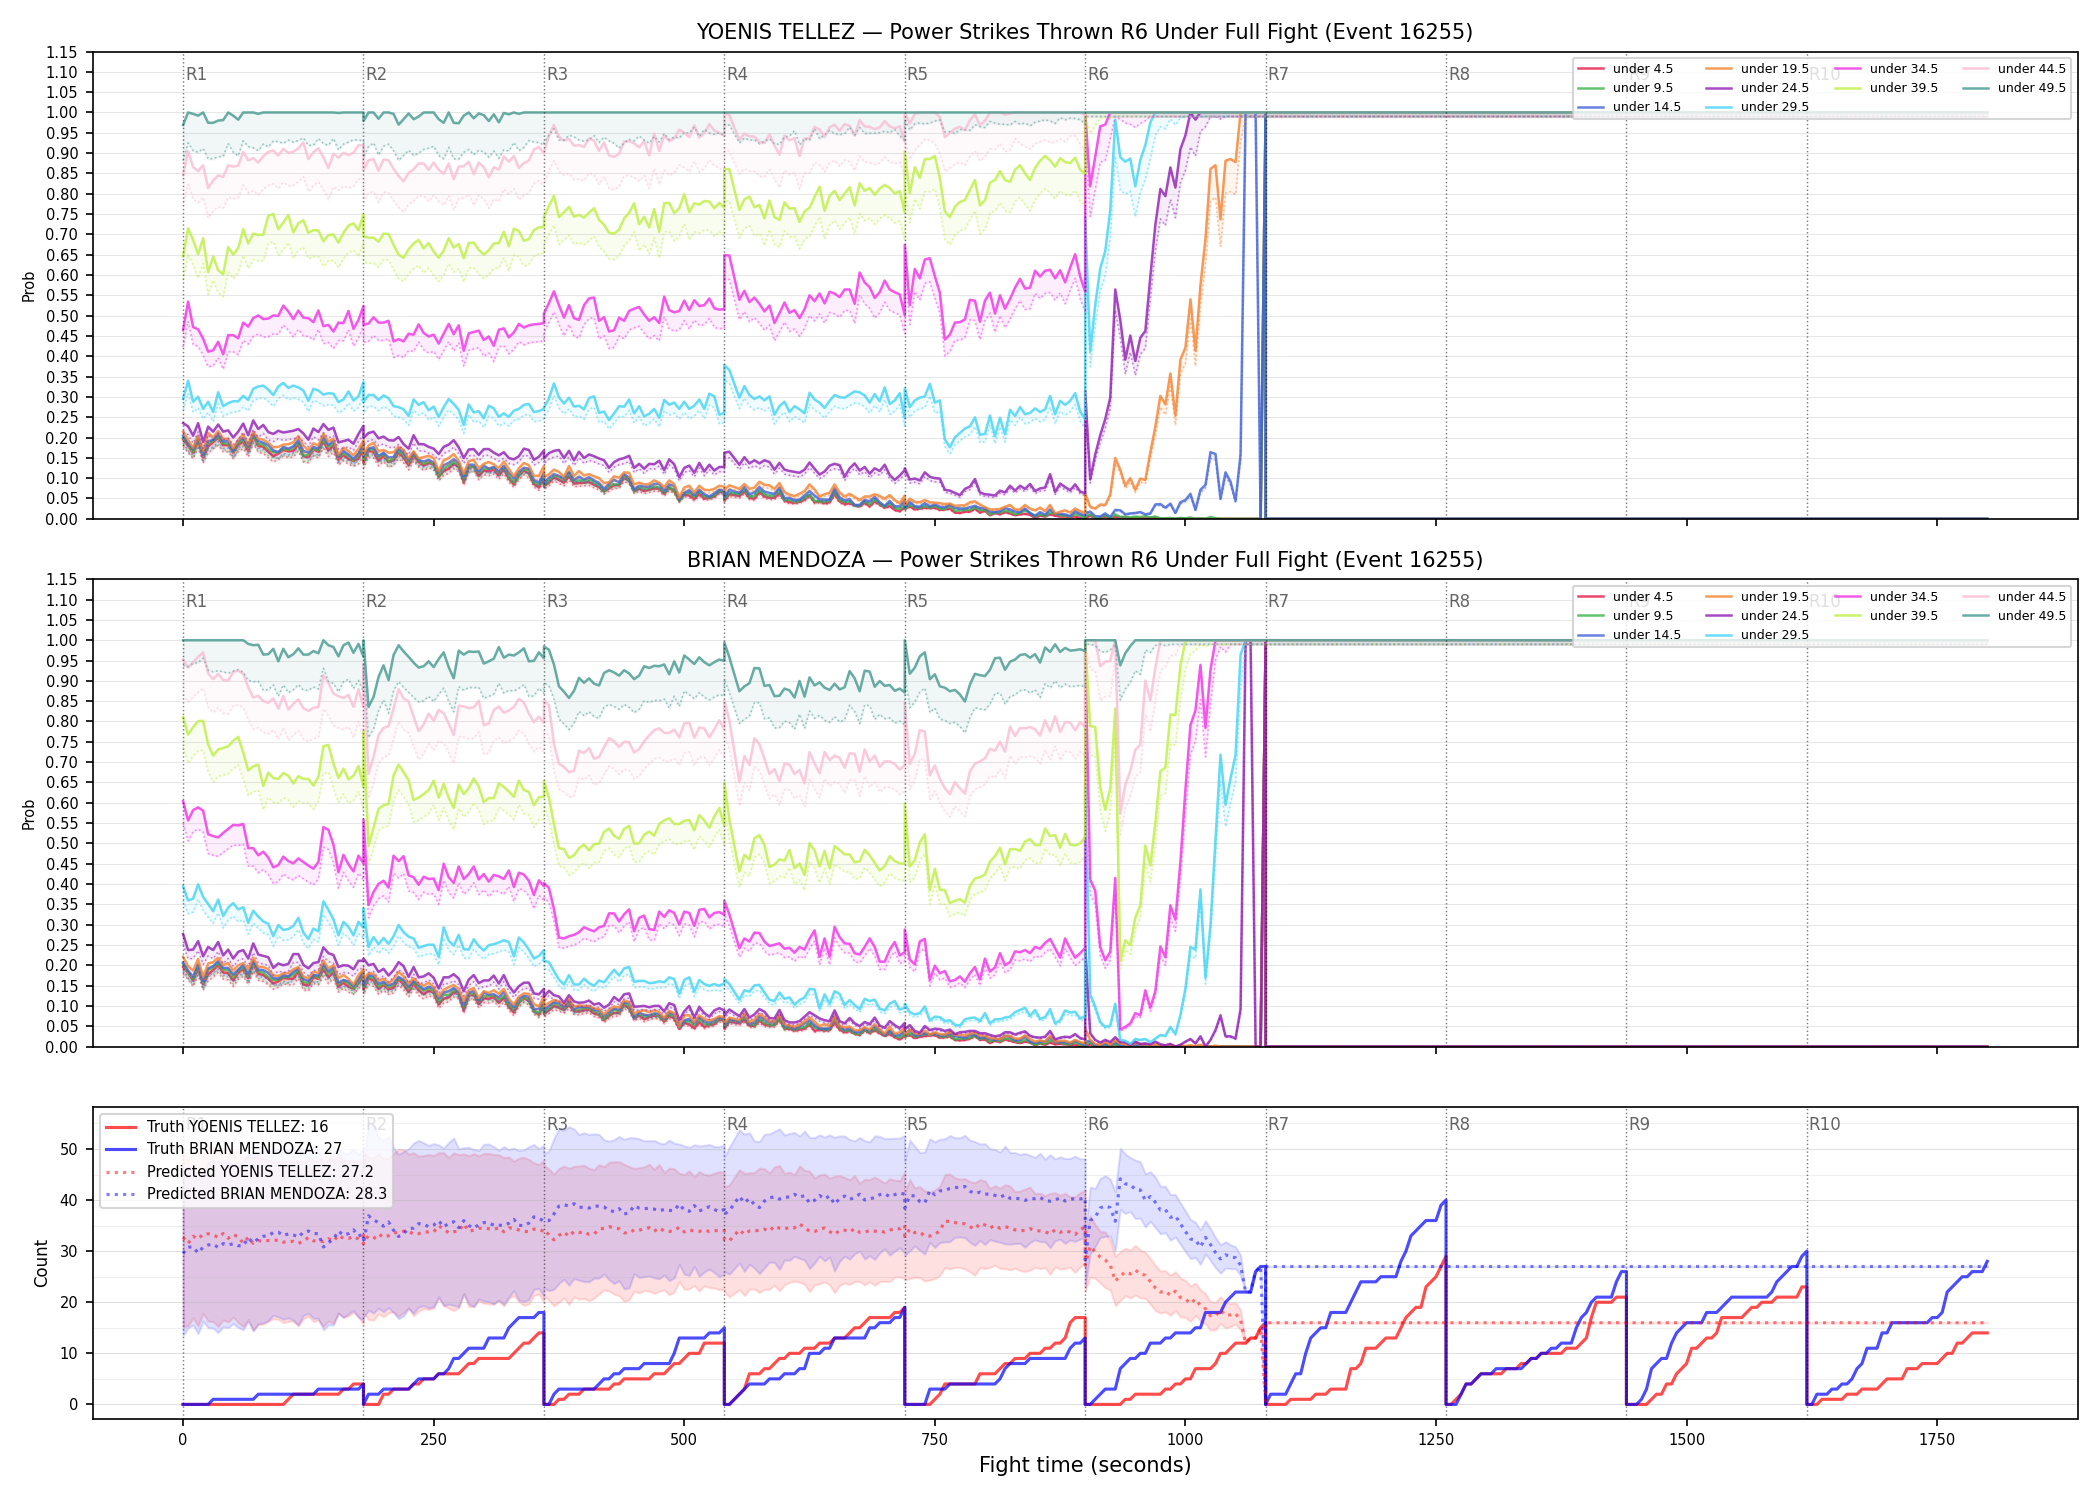2100x1500 pixels.
Task: Click the R7 round marker in middle chart
Action: (x=1278, y=601)
